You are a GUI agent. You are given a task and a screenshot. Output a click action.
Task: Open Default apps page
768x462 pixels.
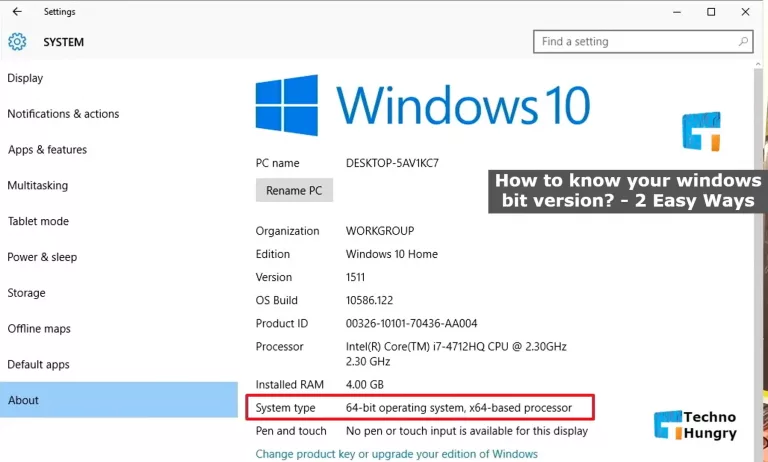click(38, 365)
